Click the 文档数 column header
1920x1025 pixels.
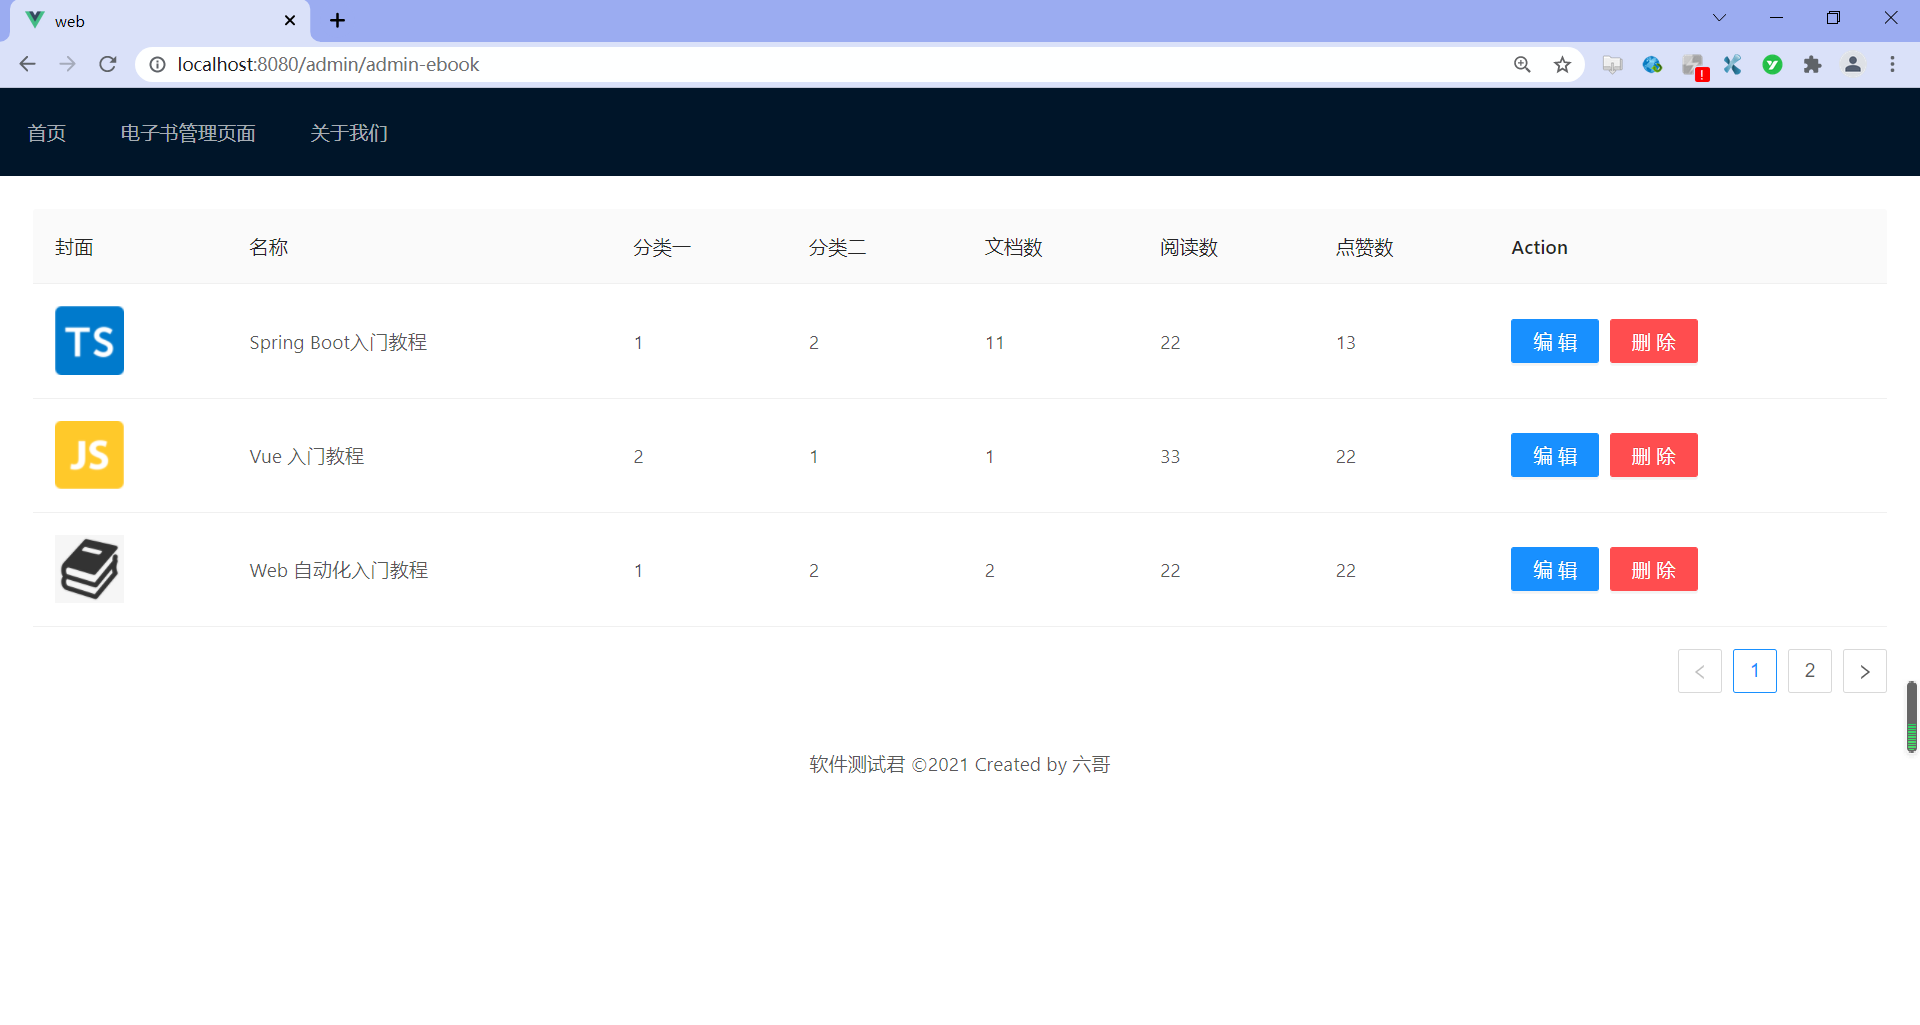pos(1014,247)
